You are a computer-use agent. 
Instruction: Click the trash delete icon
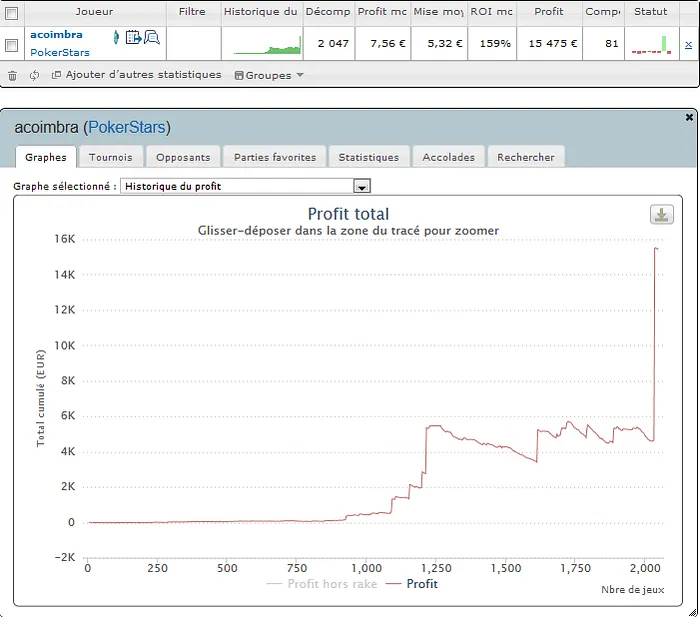pyautogui.click(x=12, y=75)
